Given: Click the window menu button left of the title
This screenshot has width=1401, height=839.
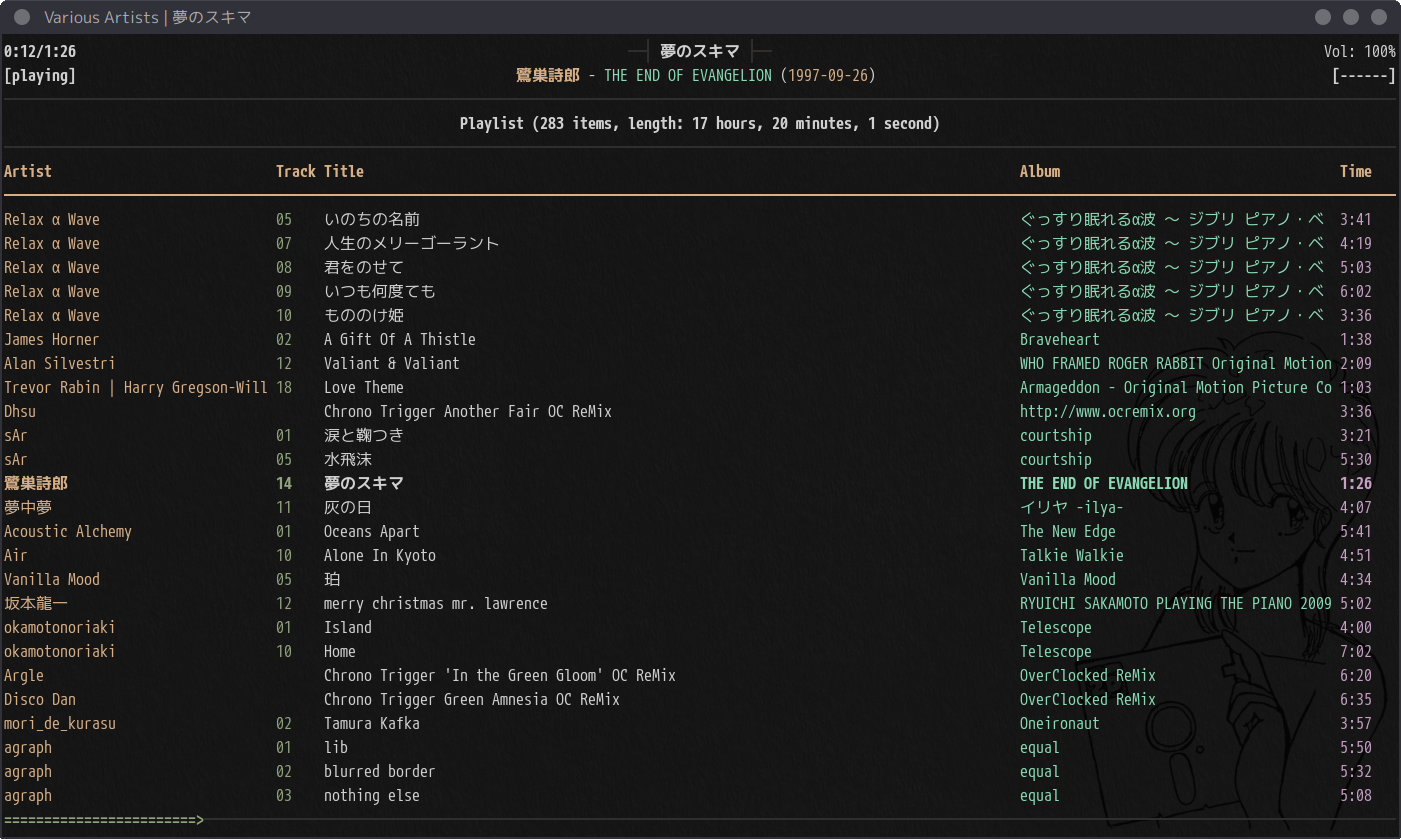Looking at the screenshot, I should click(22, 17).
